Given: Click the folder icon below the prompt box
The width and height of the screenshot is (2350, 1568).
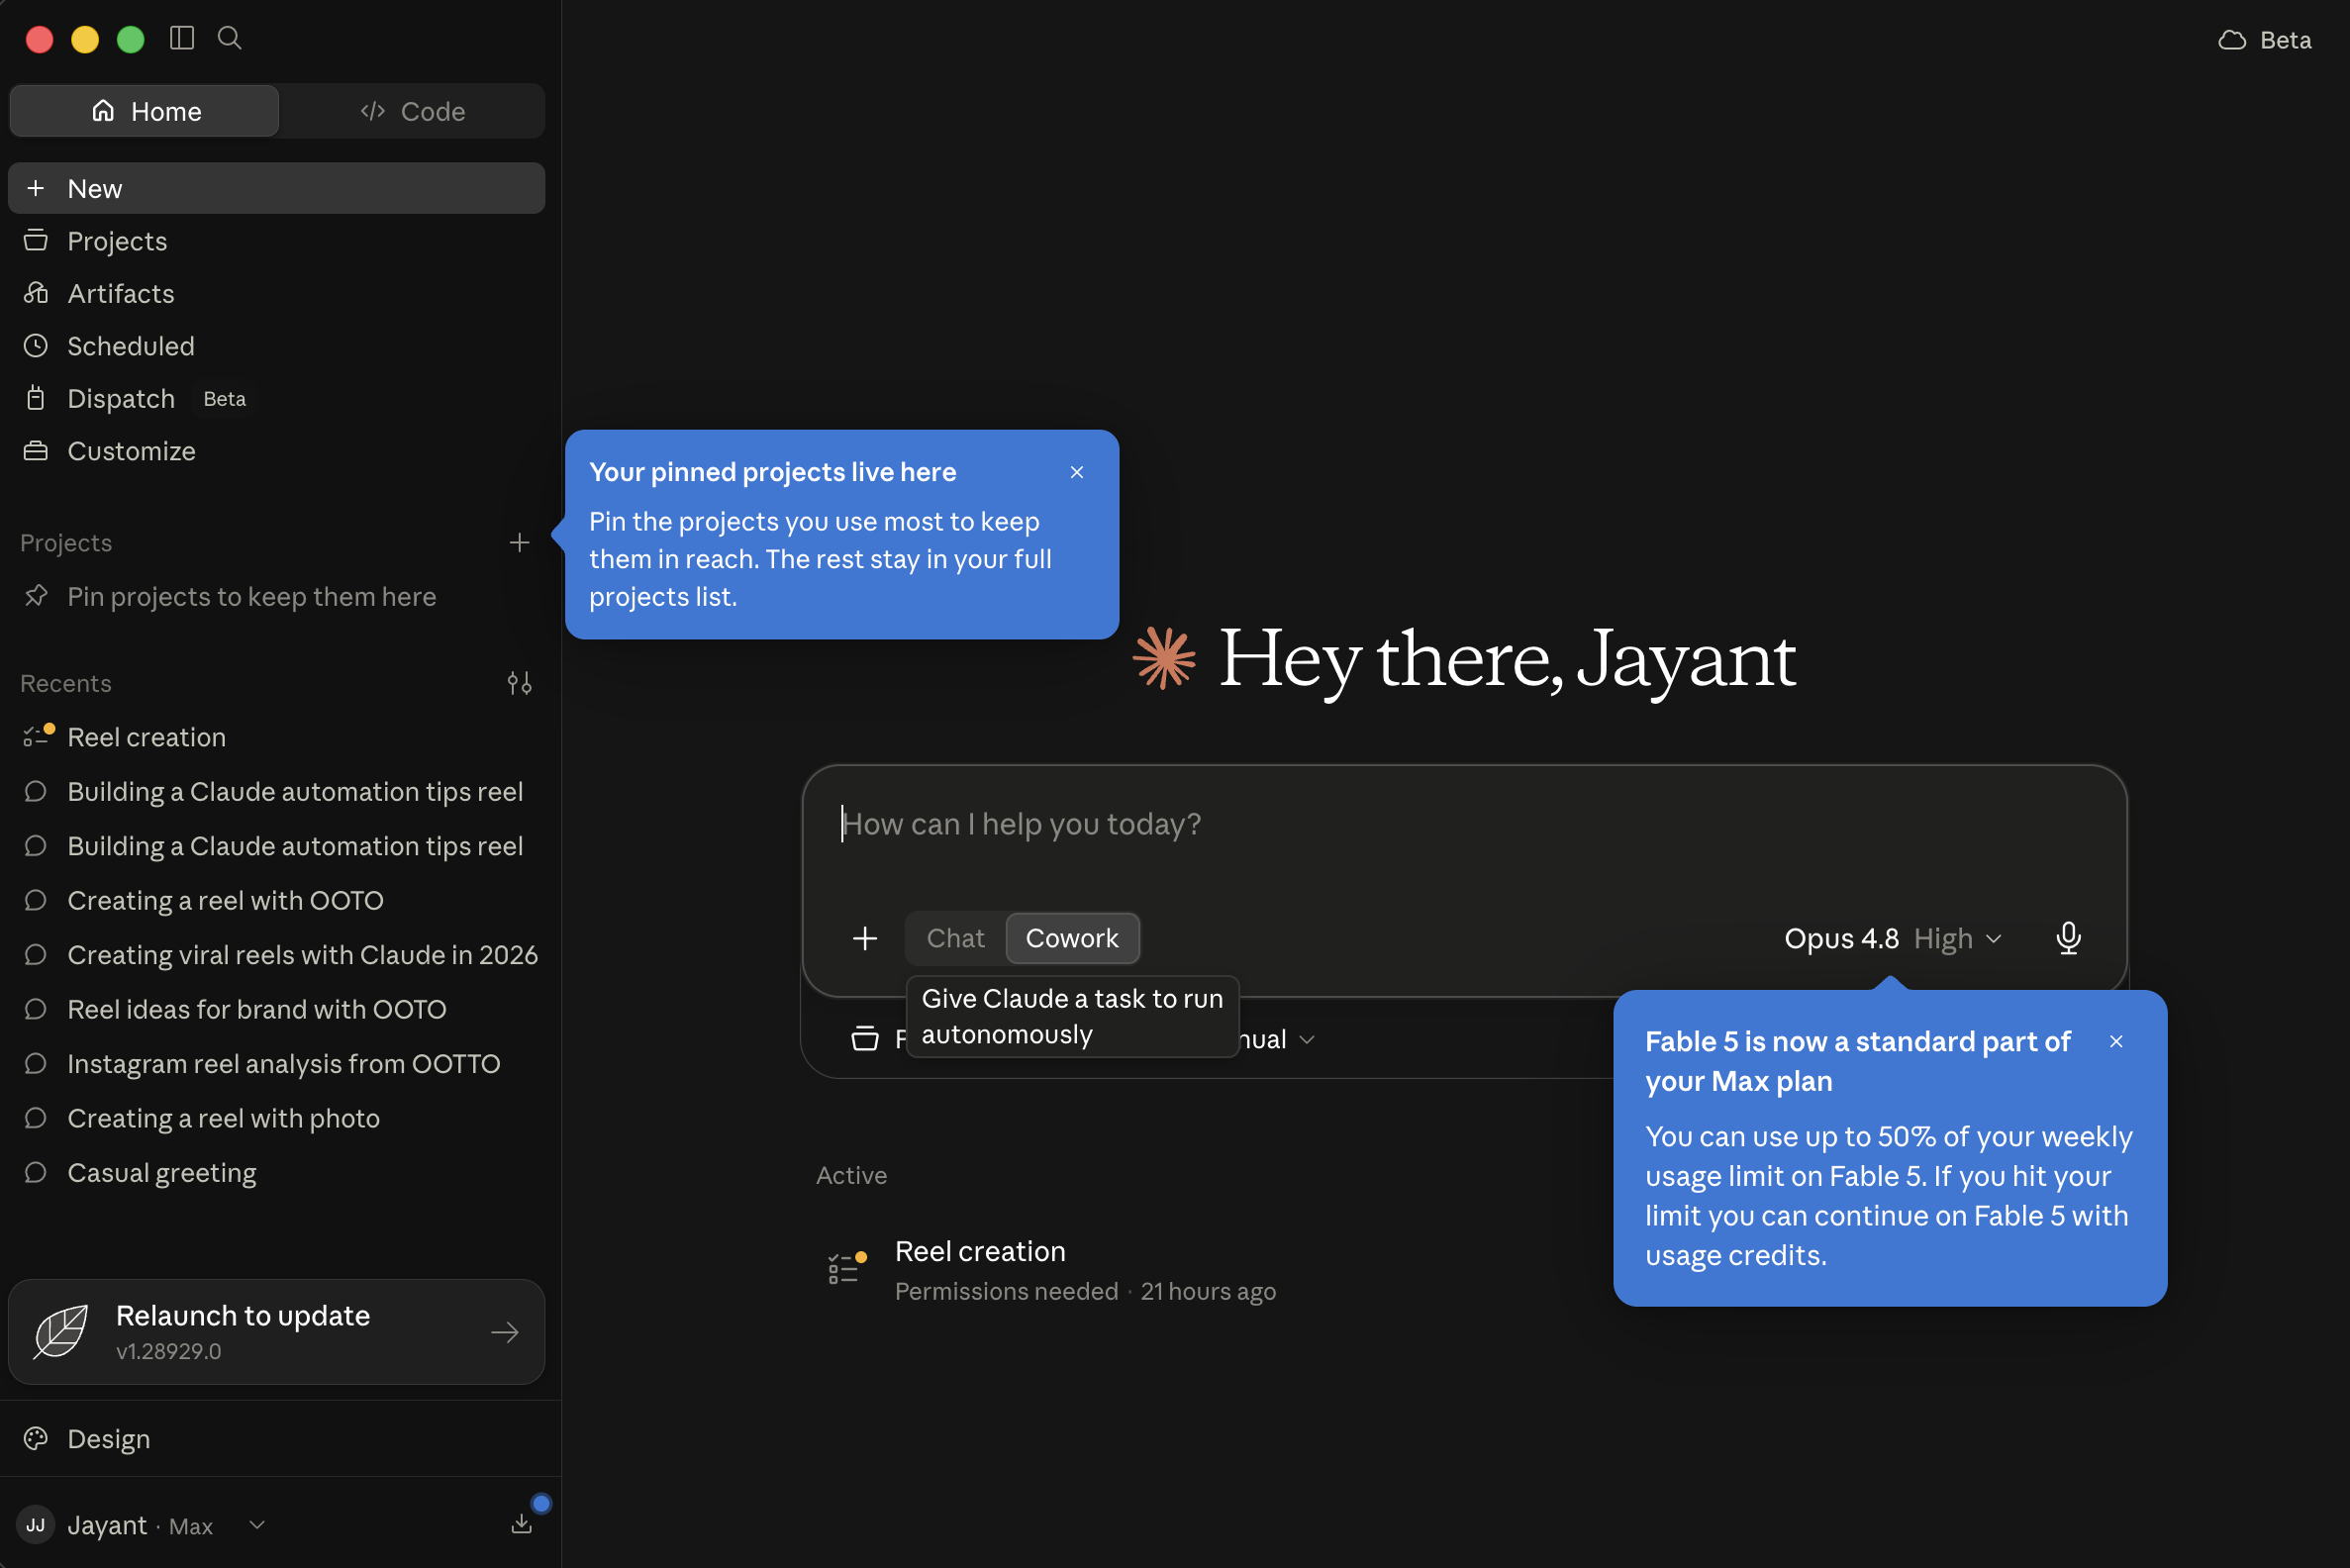Looking at the screenshot, I should click(x=865, y=1040).
